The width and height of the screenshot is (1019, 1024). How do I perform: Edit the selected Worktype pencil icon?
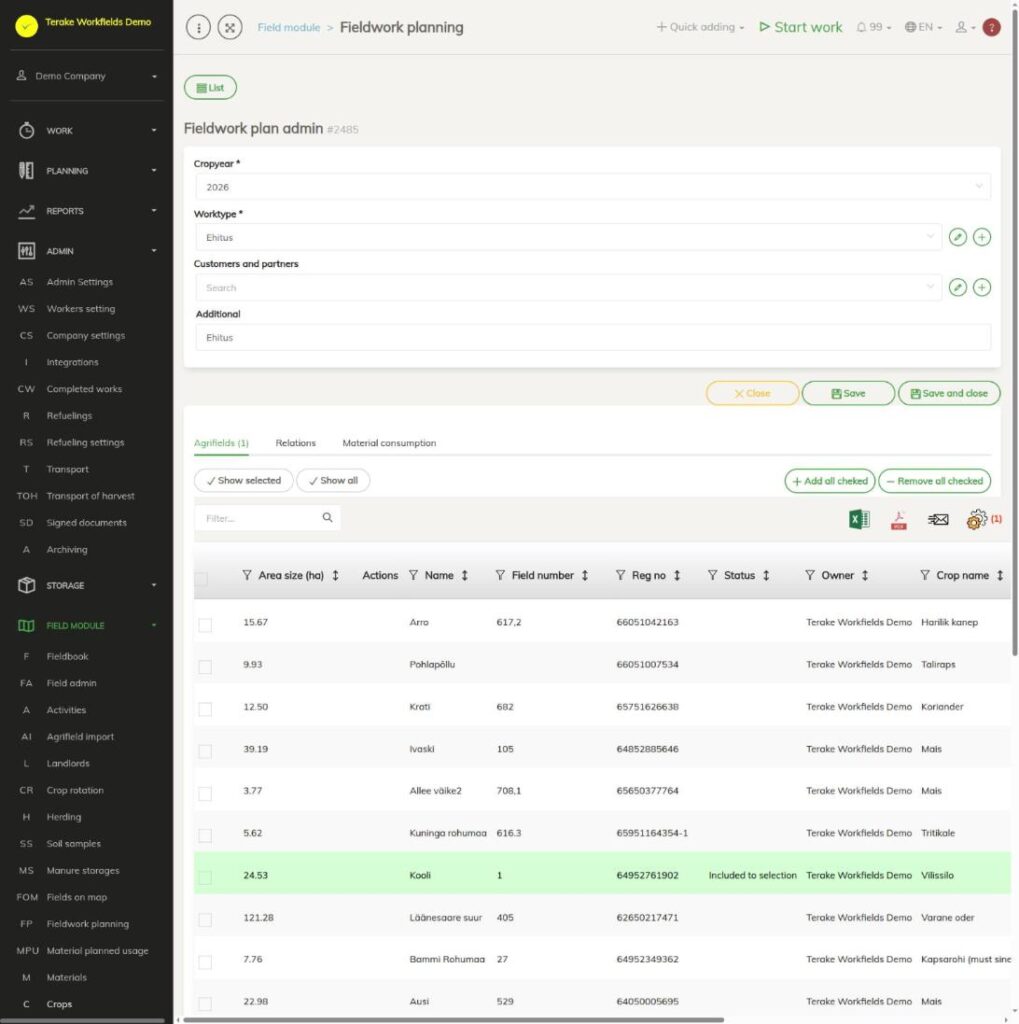958,237
